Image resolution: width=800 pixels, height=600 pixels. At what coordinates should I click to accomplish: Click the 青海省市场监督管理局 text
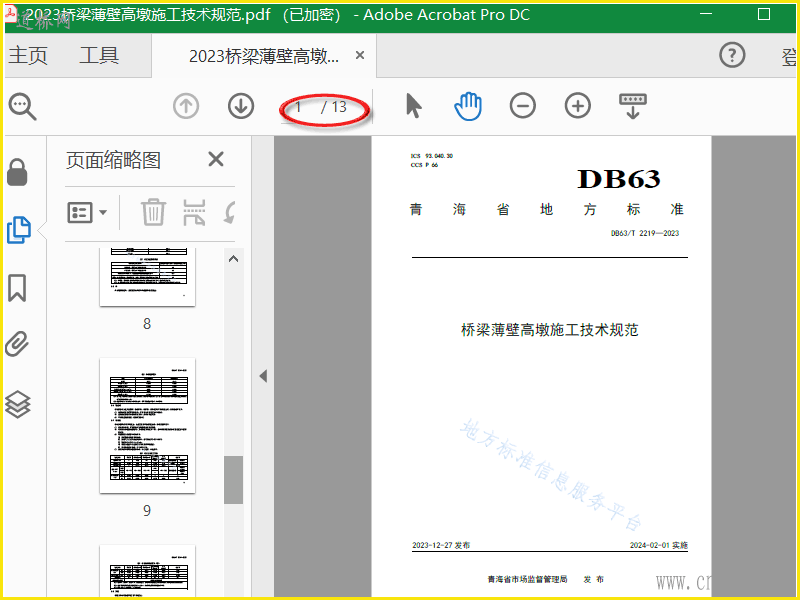click(x=527, y=579)
